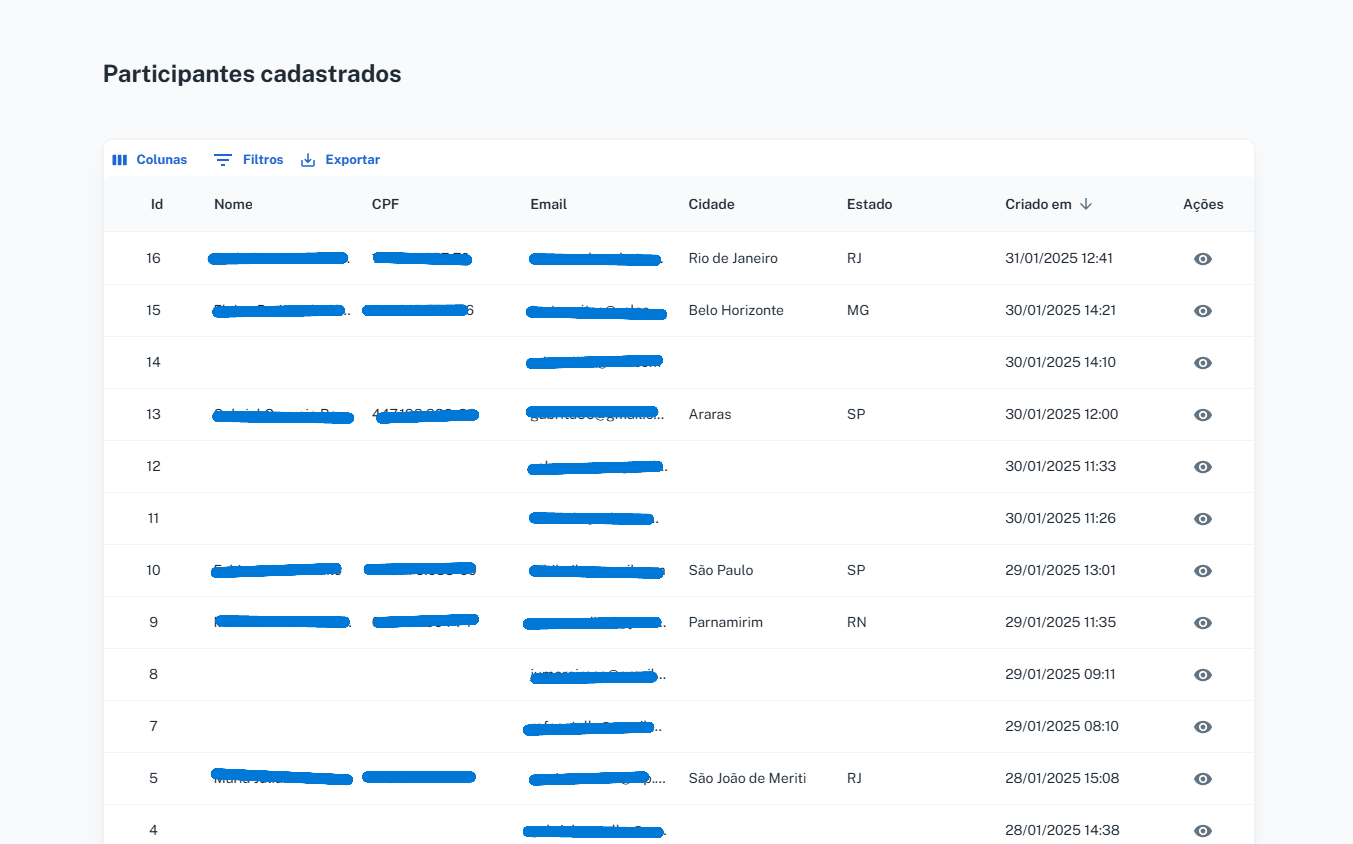Open eye icon for São João de Meriti row
Viewport: 1353px width, 844px height.
pyautogui.click(x=1203, y=779)
